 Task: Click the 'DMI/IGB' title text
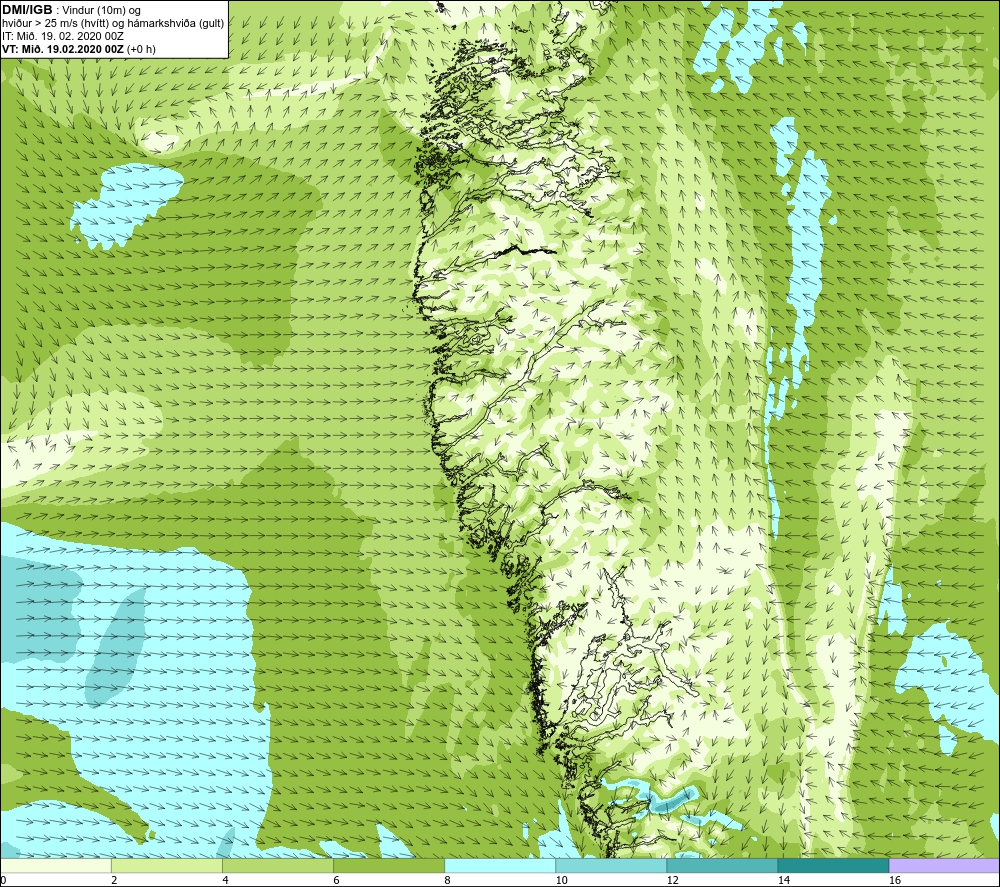27,10
